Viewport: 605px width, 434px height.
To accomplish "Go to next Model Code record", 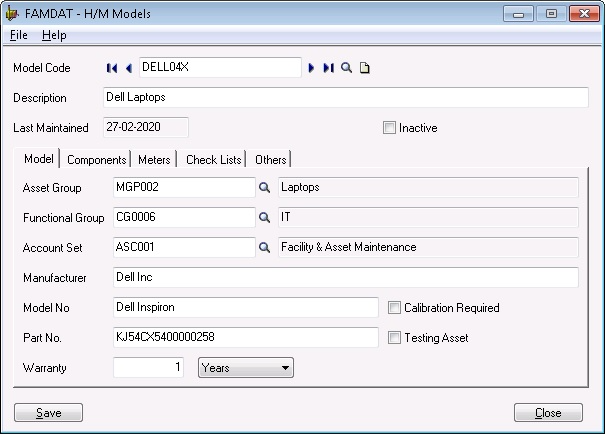I will click(x=311, y=68).
